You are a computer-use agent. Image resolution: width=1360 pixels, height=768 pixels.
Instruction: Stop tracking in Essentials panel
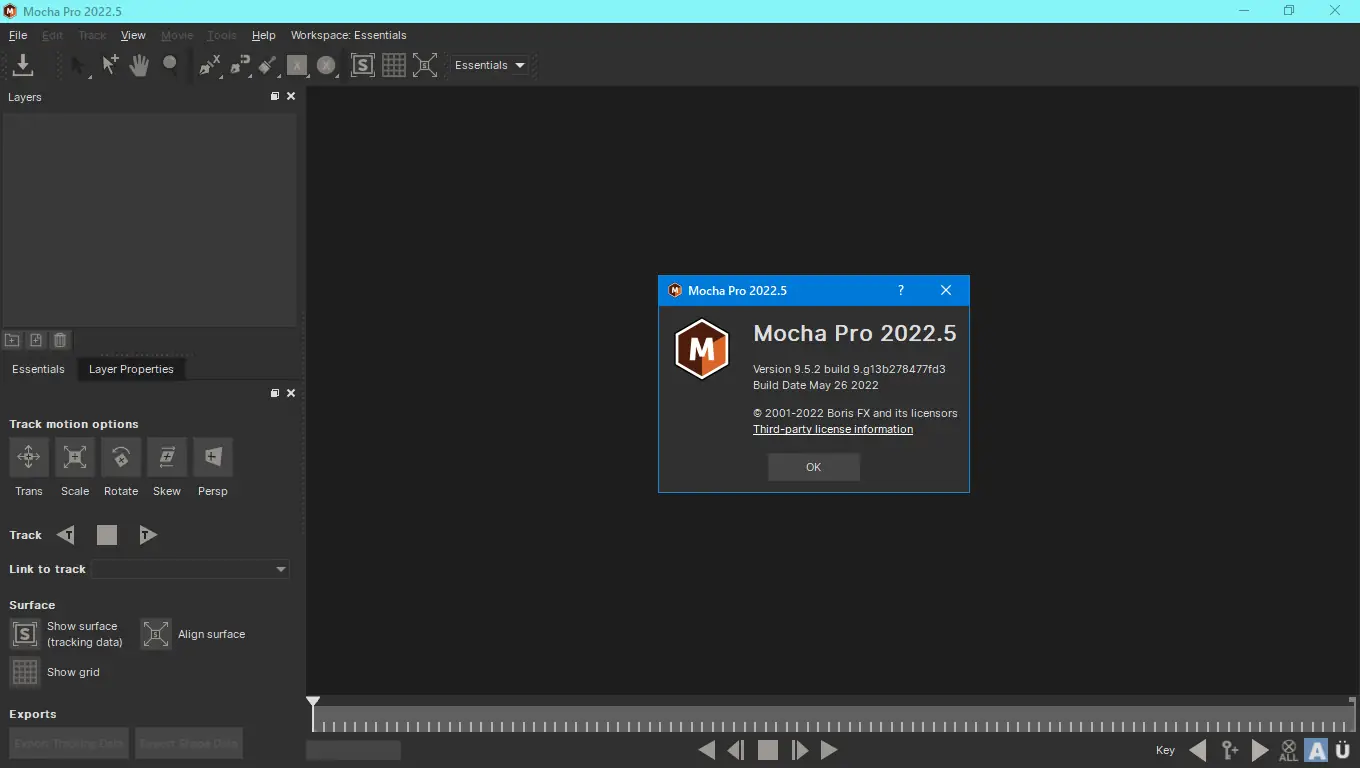(x=107, y=535)
